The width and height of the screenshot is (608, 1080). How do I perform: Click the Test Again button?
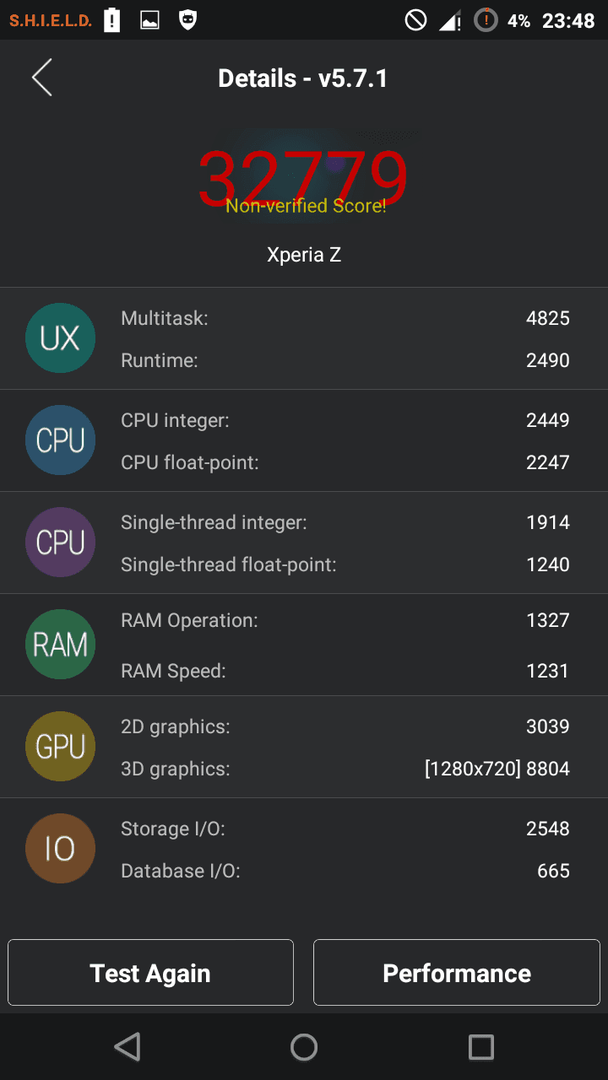[150, 973]
